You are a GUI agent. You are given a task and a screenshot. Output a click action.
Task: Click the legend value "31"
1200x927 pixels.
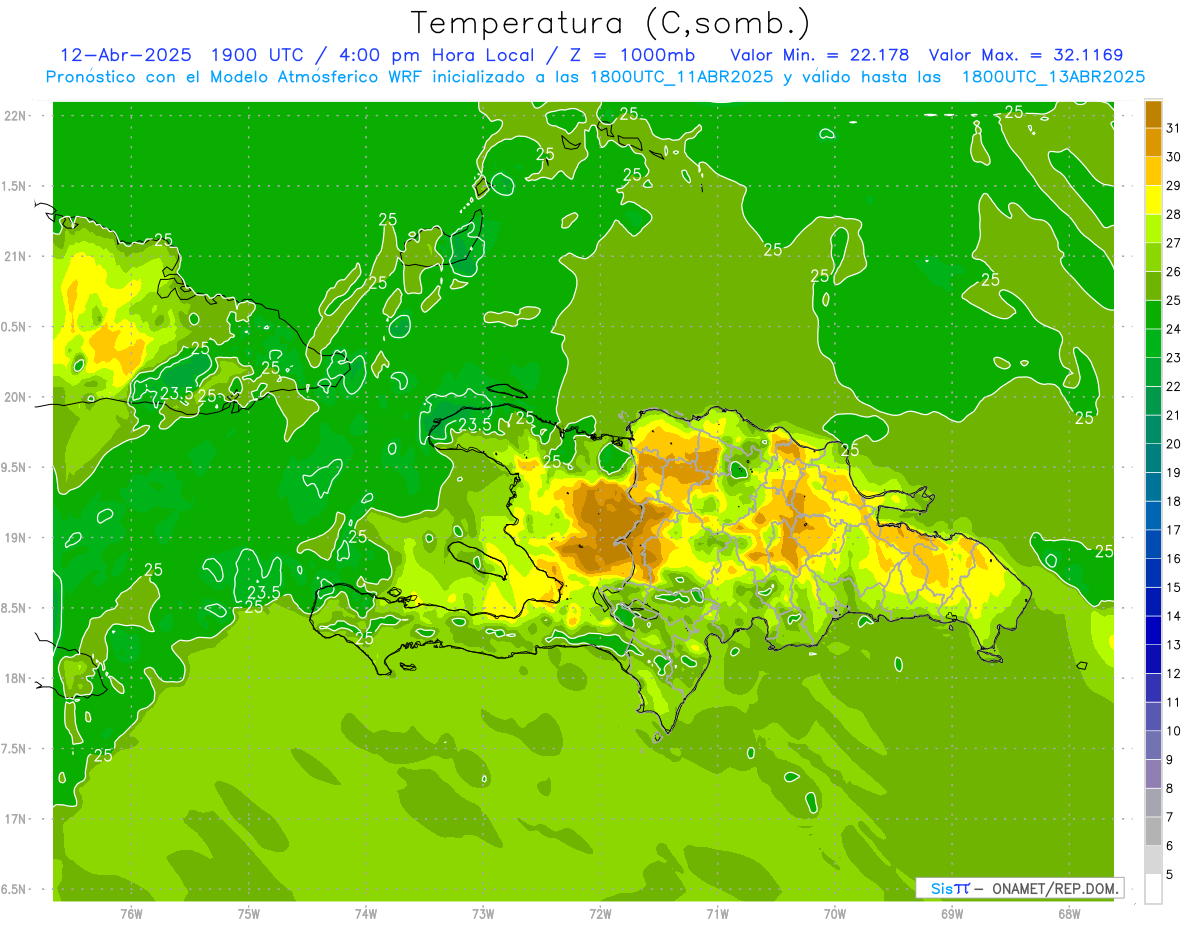[x=1174, y=129]
